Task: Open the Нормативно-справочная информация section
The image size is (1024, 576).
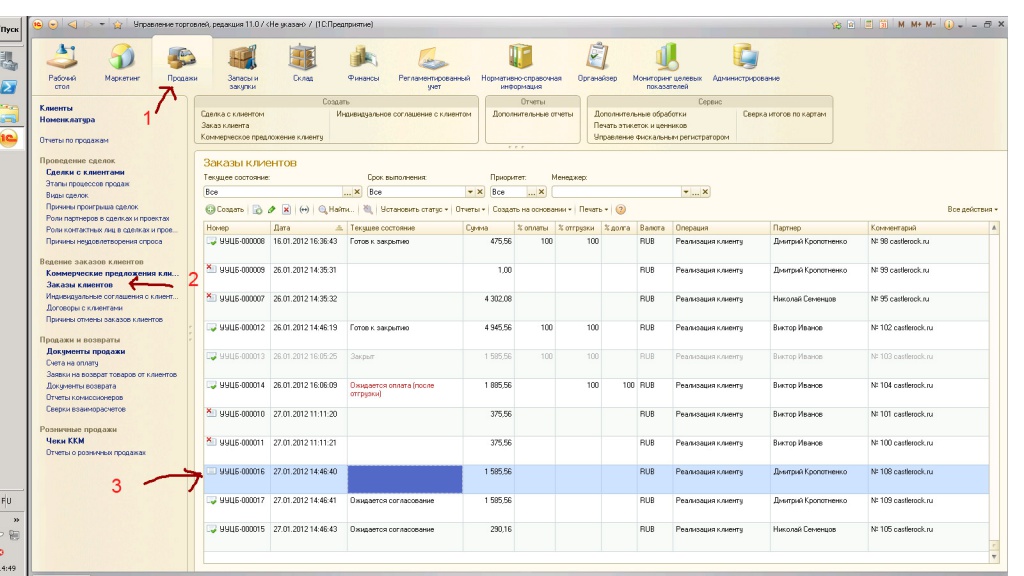Action: click(521, 66)
